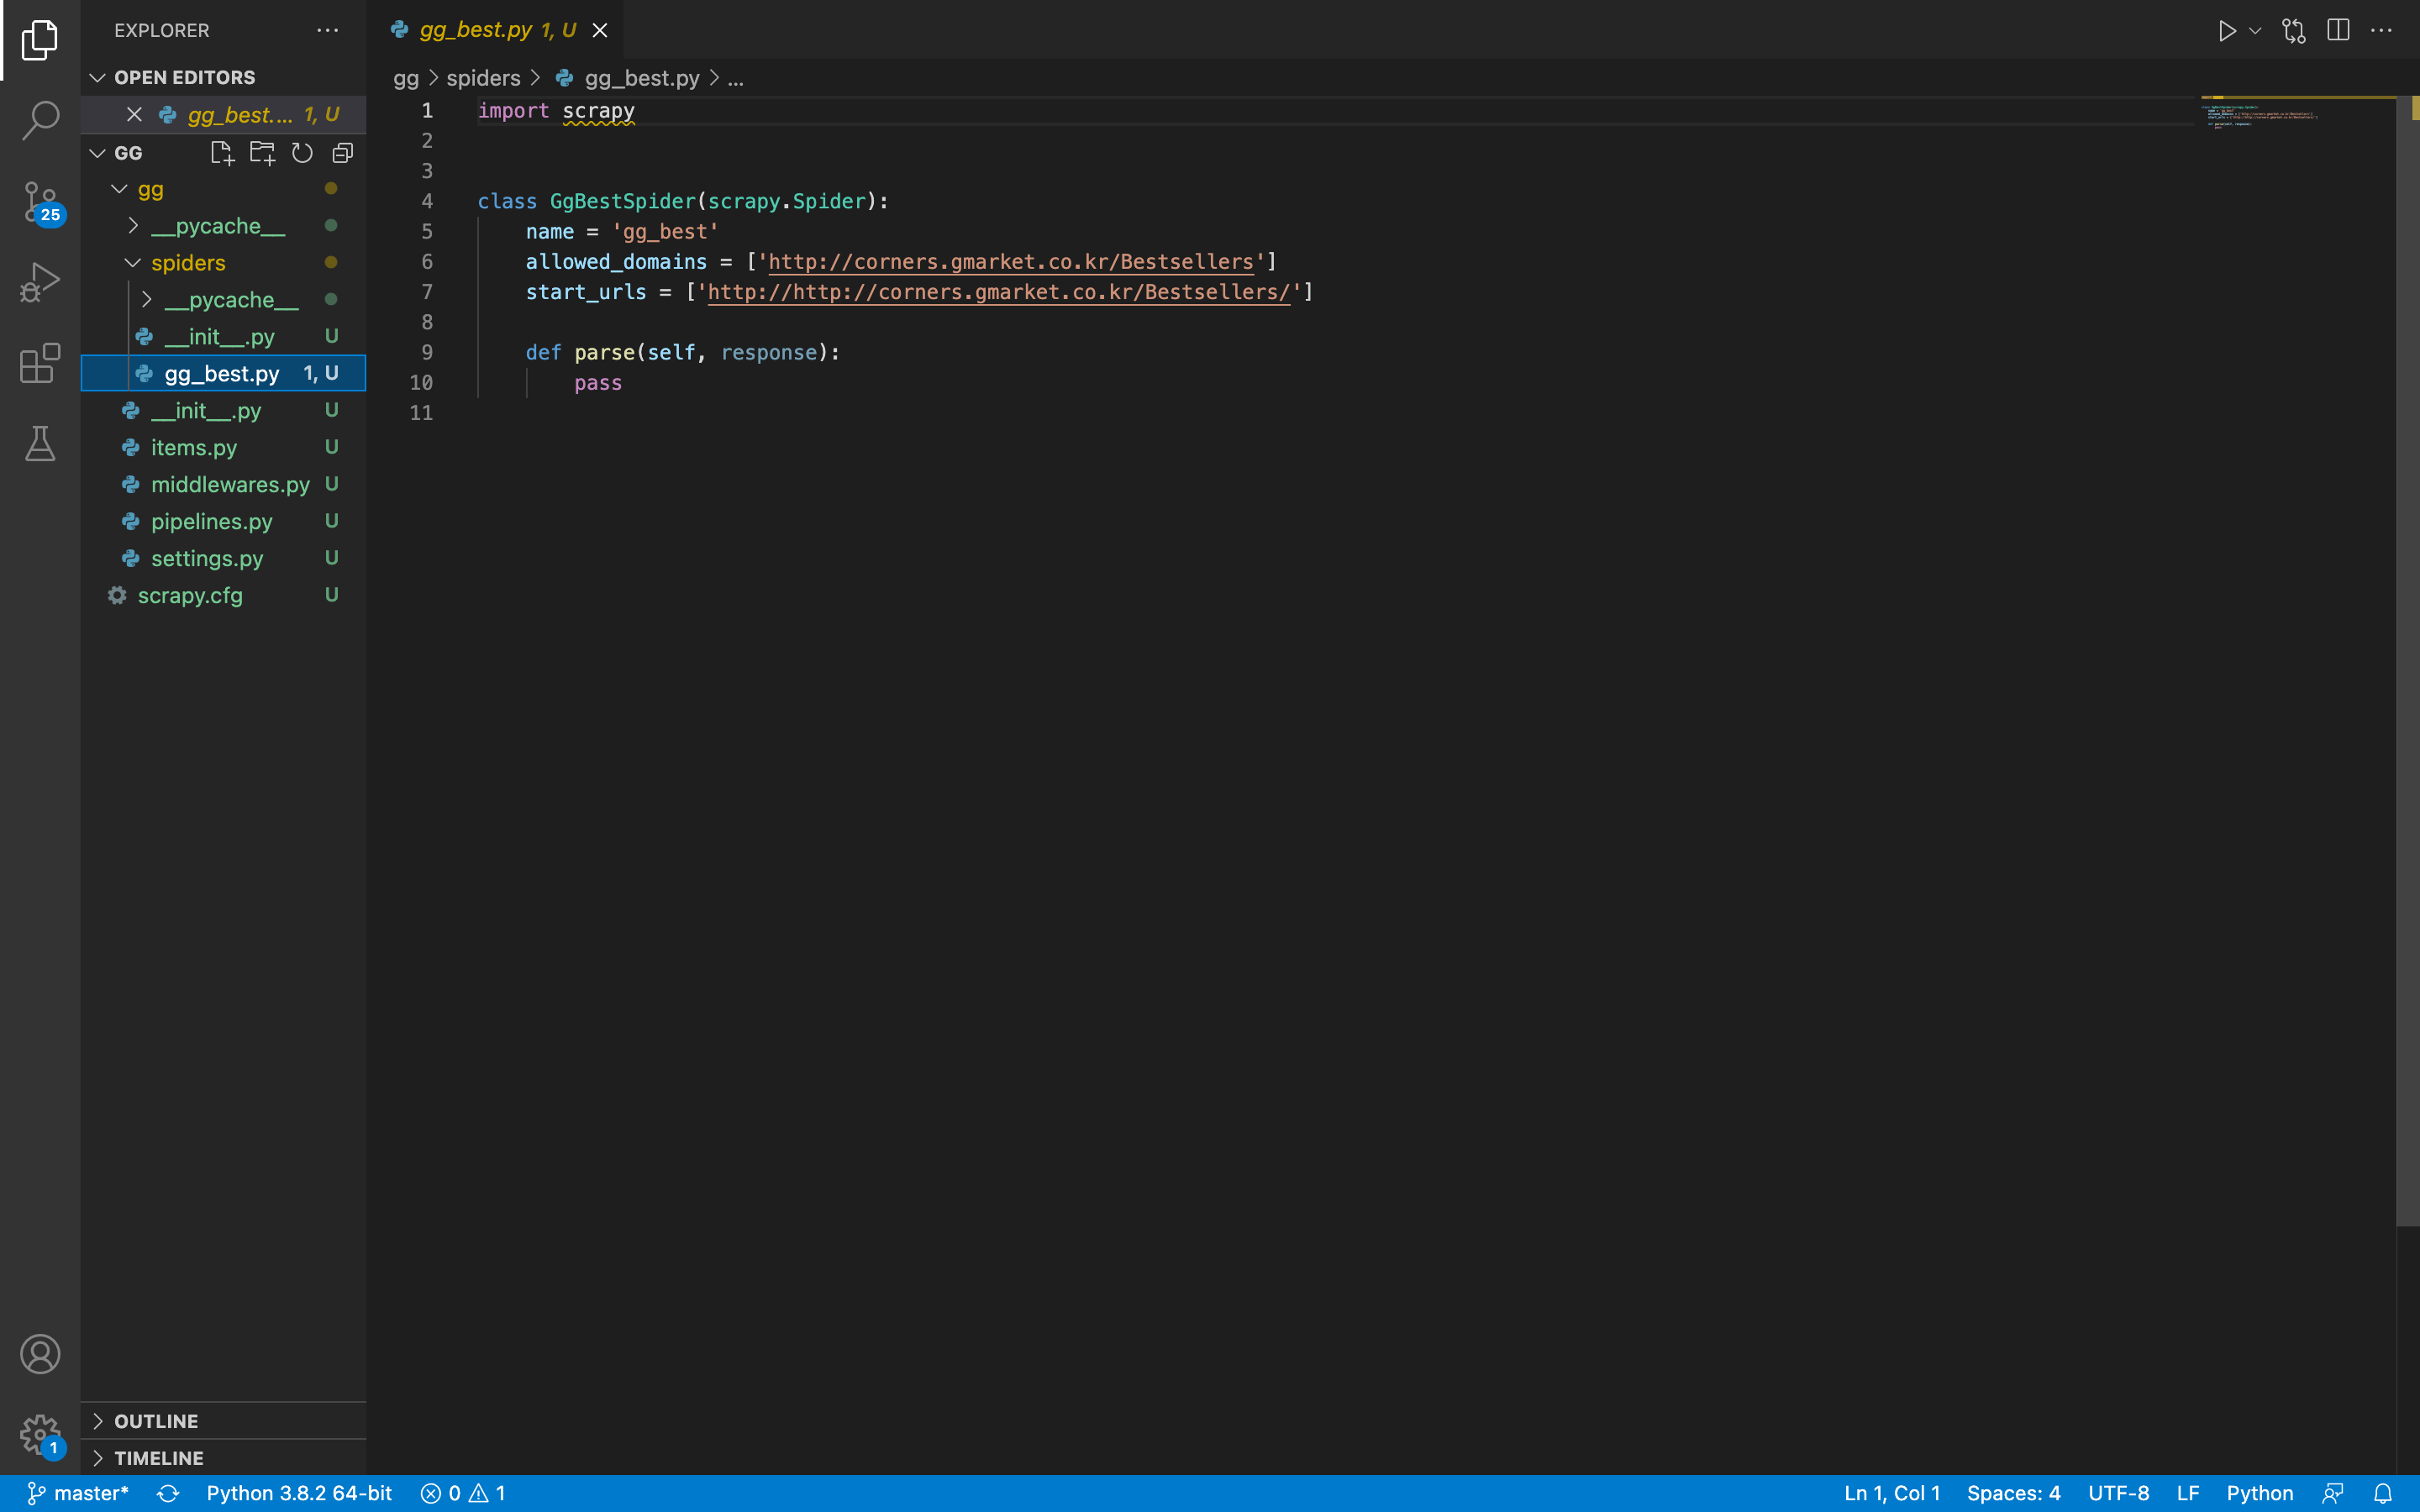Synchronize changes icon in status bar

pos(168,1493)
